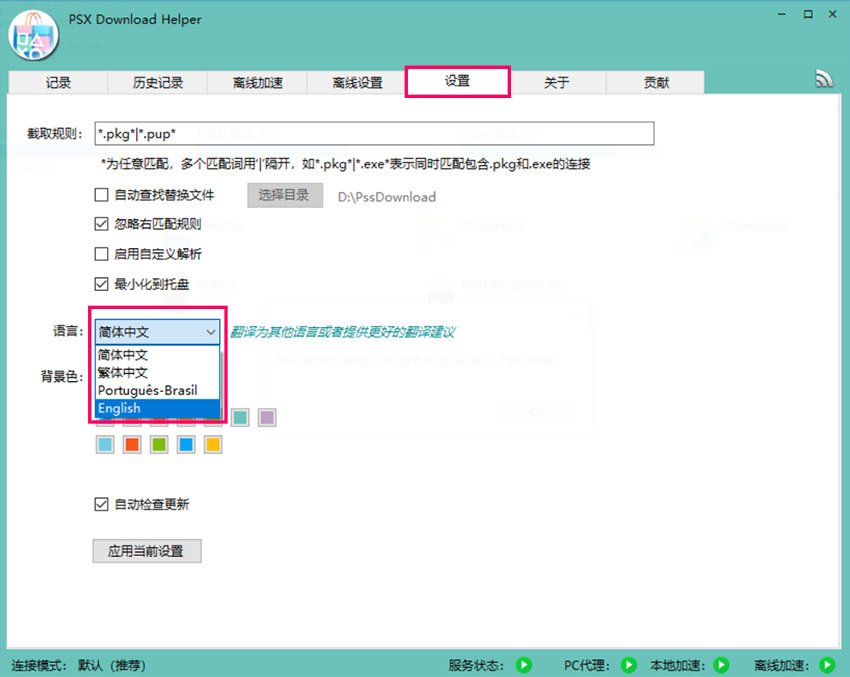Open the 离线加速 tab

pos(258,83)
